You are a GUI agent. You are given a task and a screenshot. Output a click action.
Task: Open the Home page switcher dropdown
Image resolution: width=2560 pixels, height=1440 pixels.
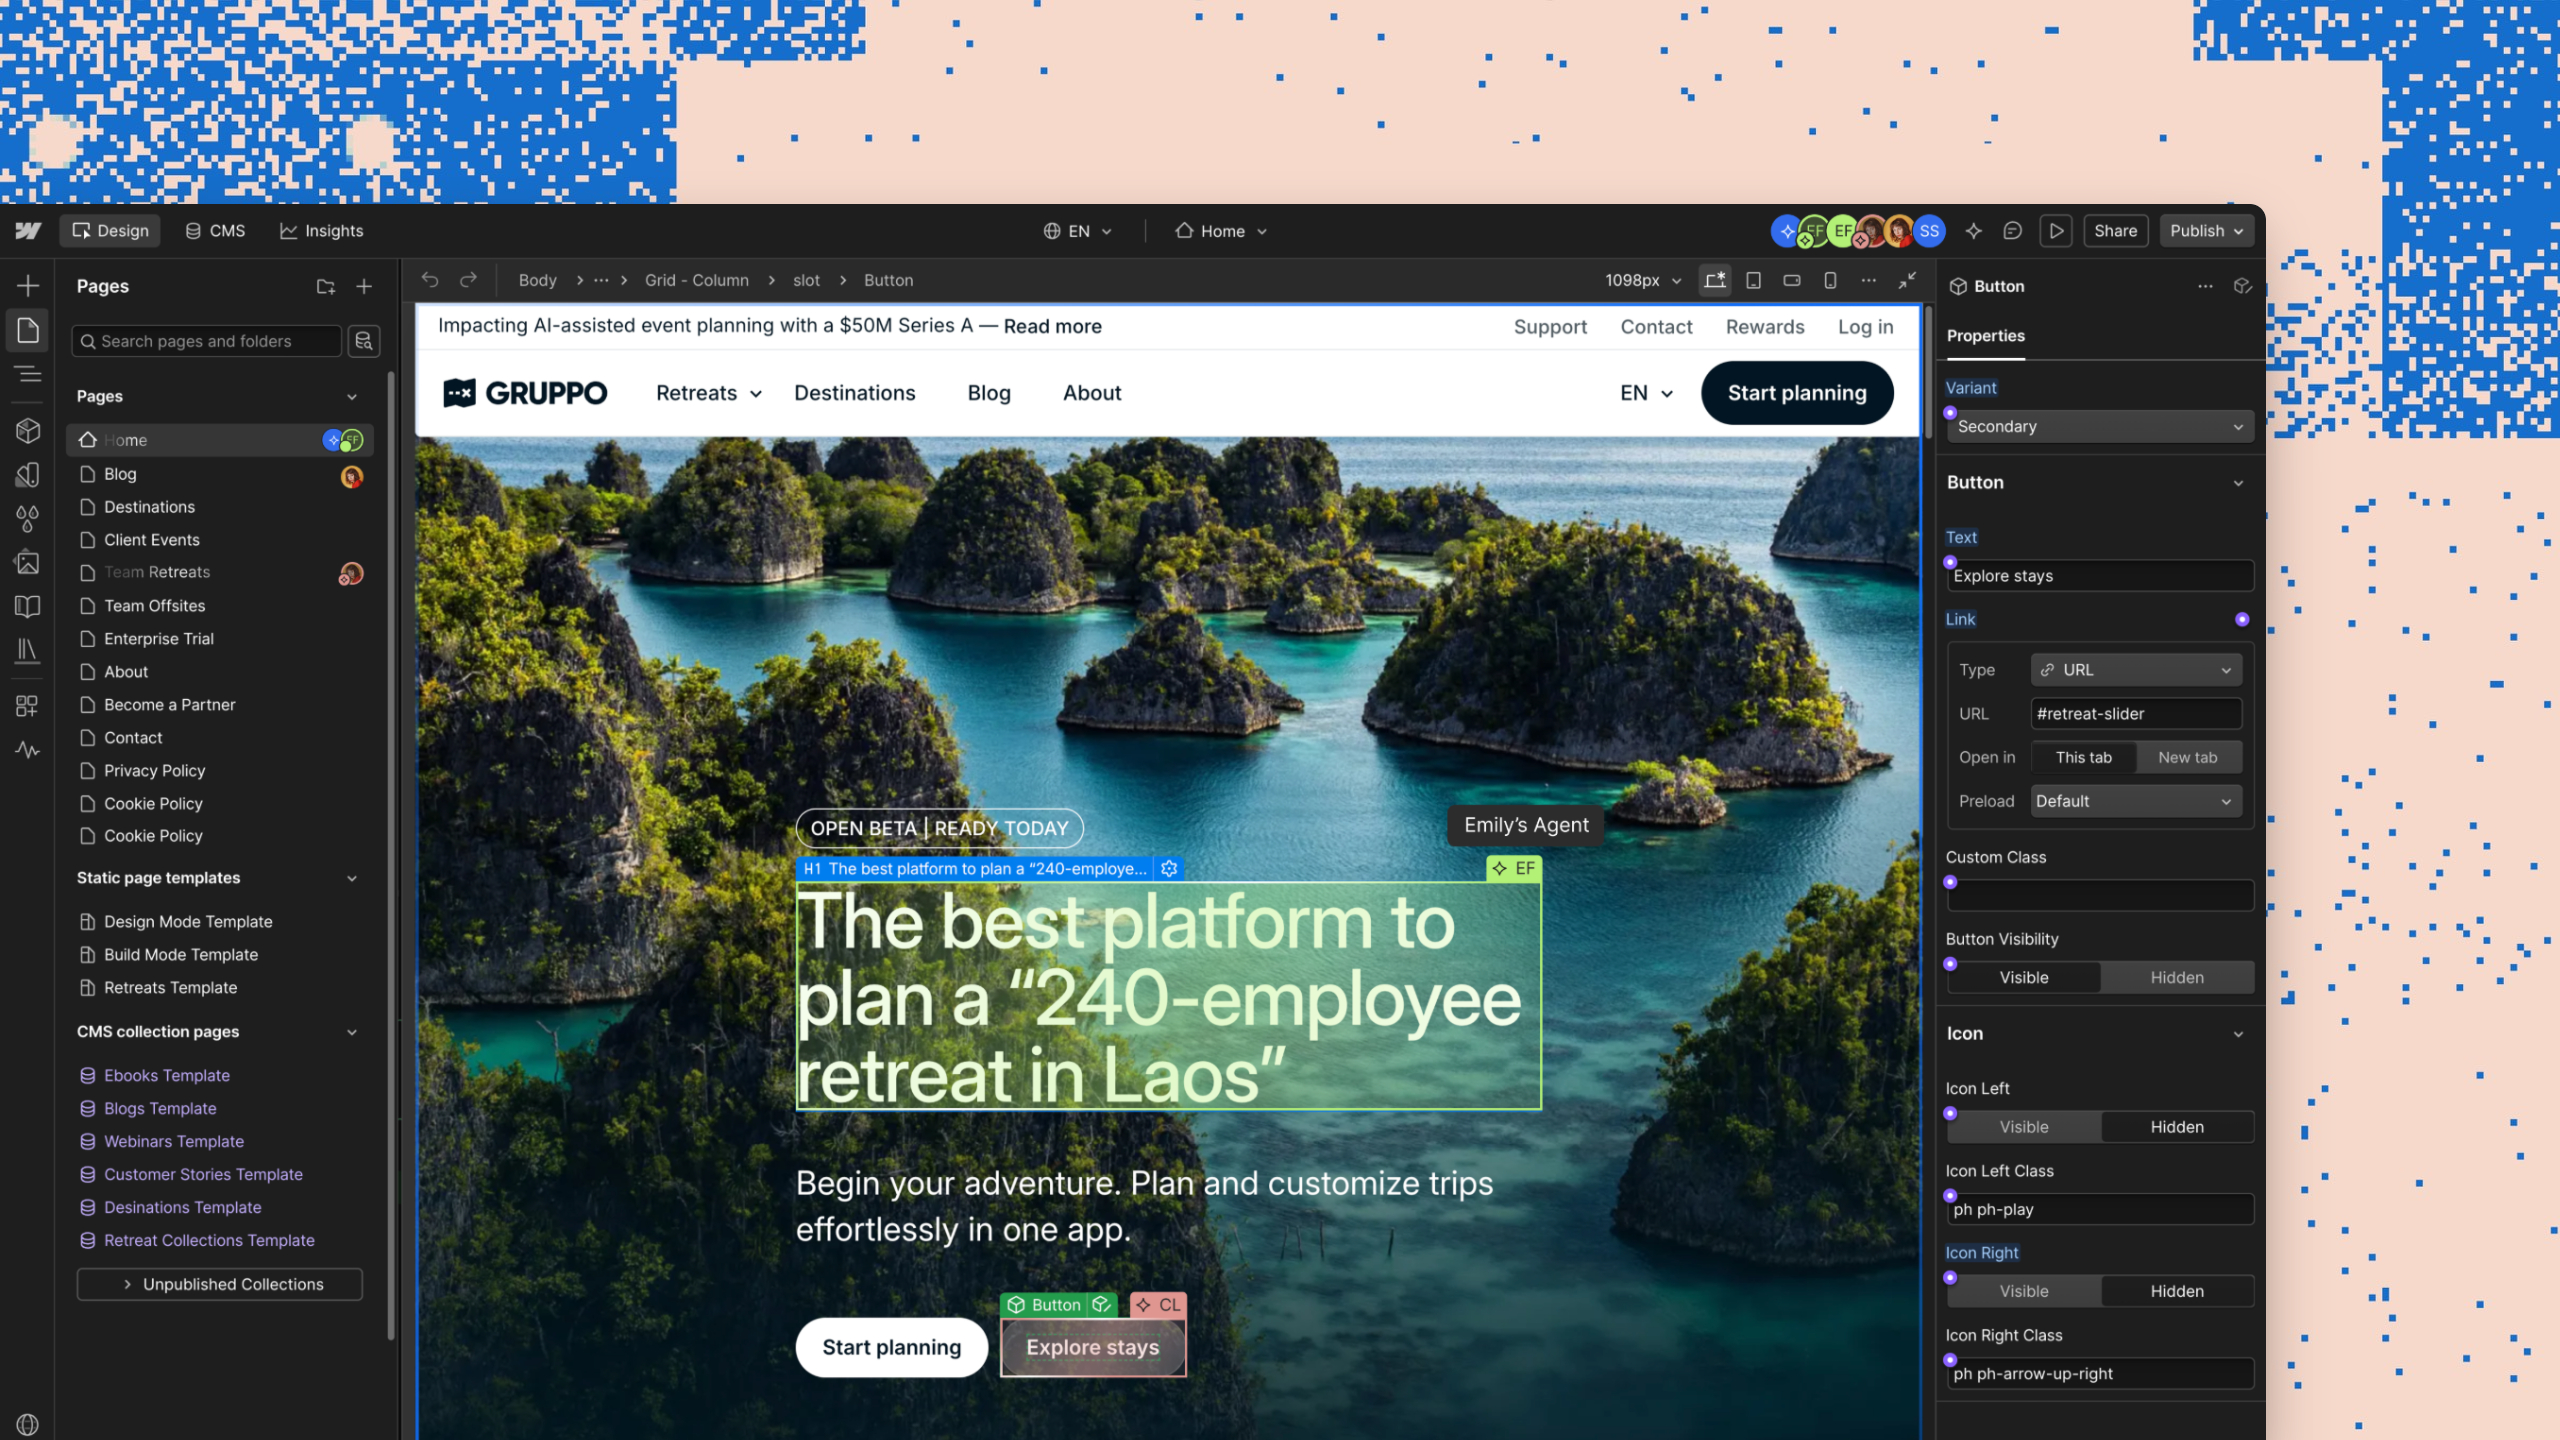1222,231
